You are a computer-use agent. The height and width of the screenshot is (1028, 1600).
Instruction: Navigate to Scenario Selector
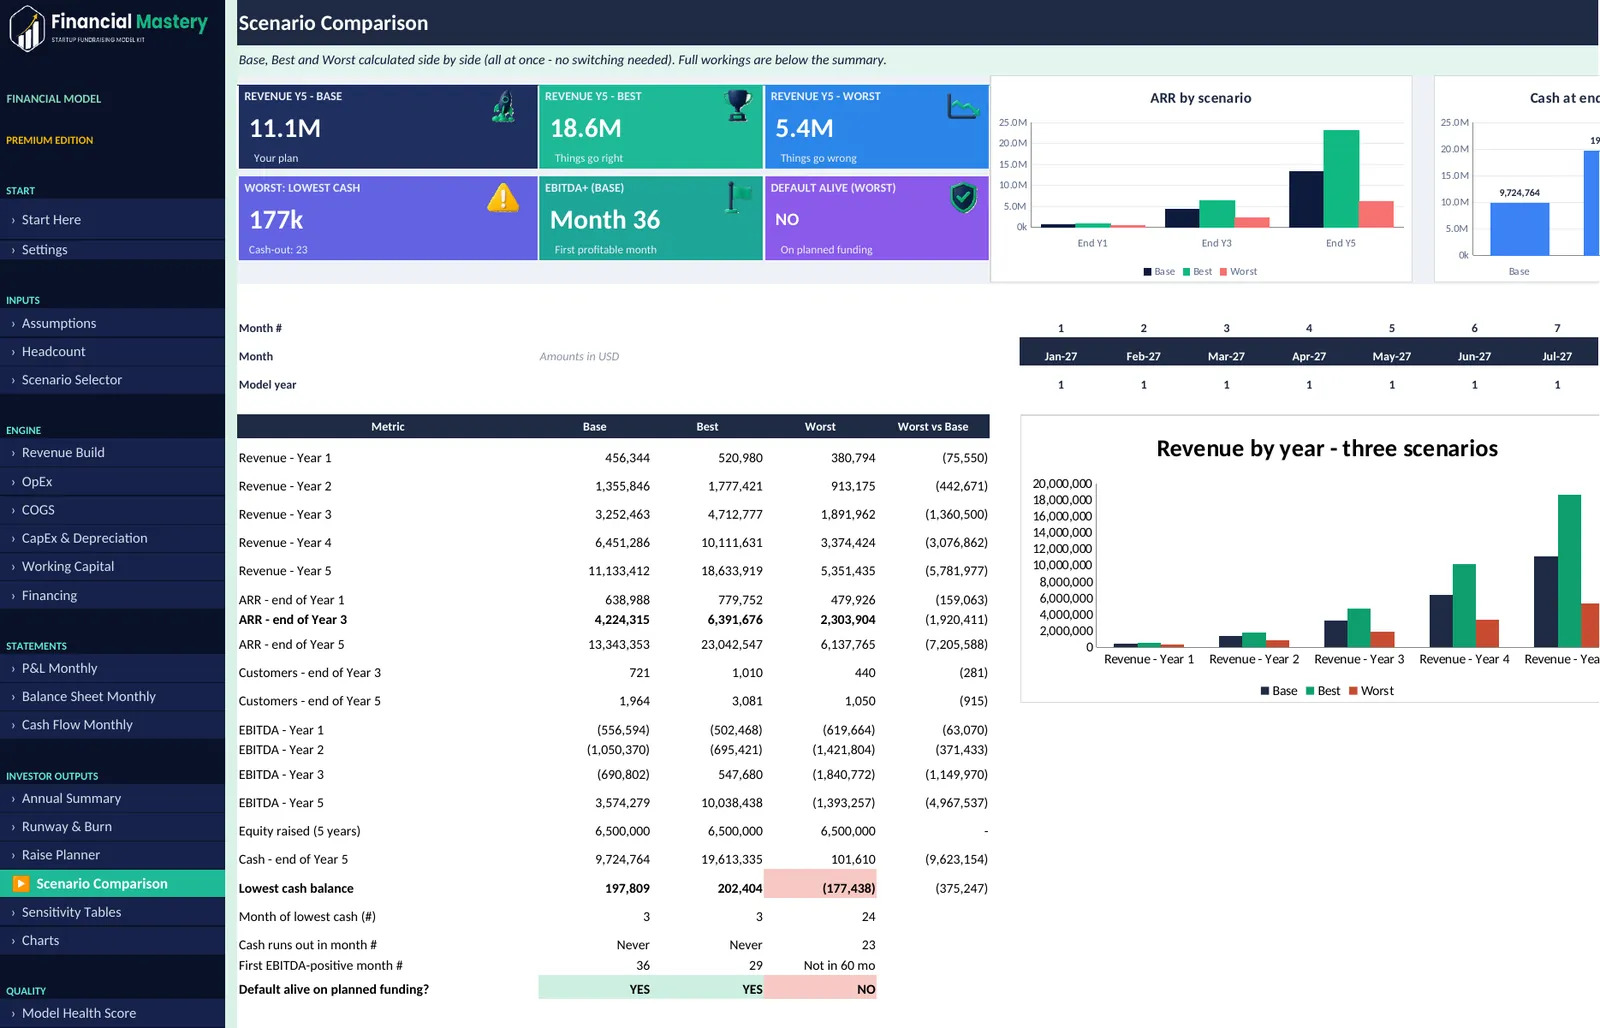tap(112, 380)
